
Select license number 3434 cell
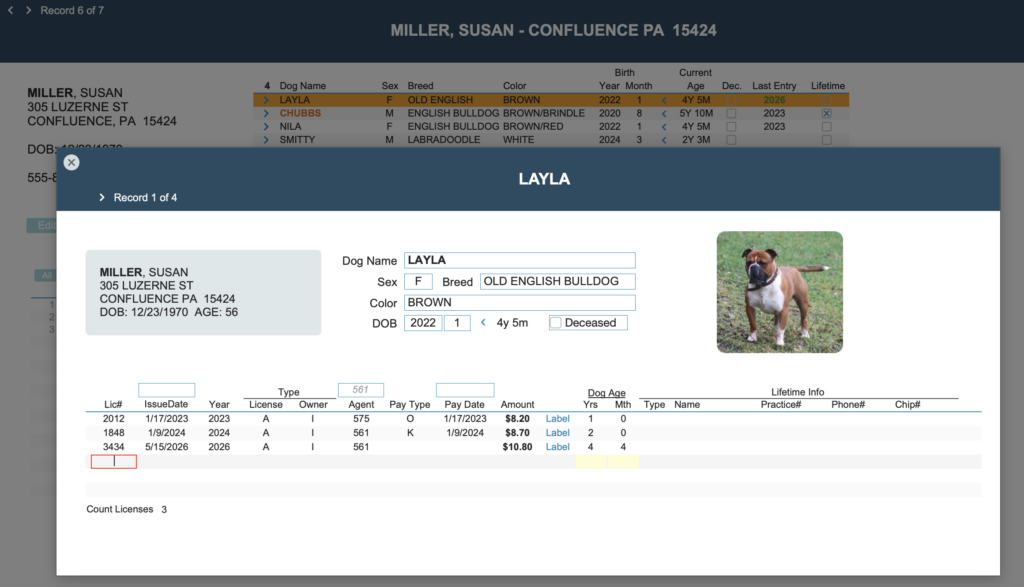[x=114, y=447]
